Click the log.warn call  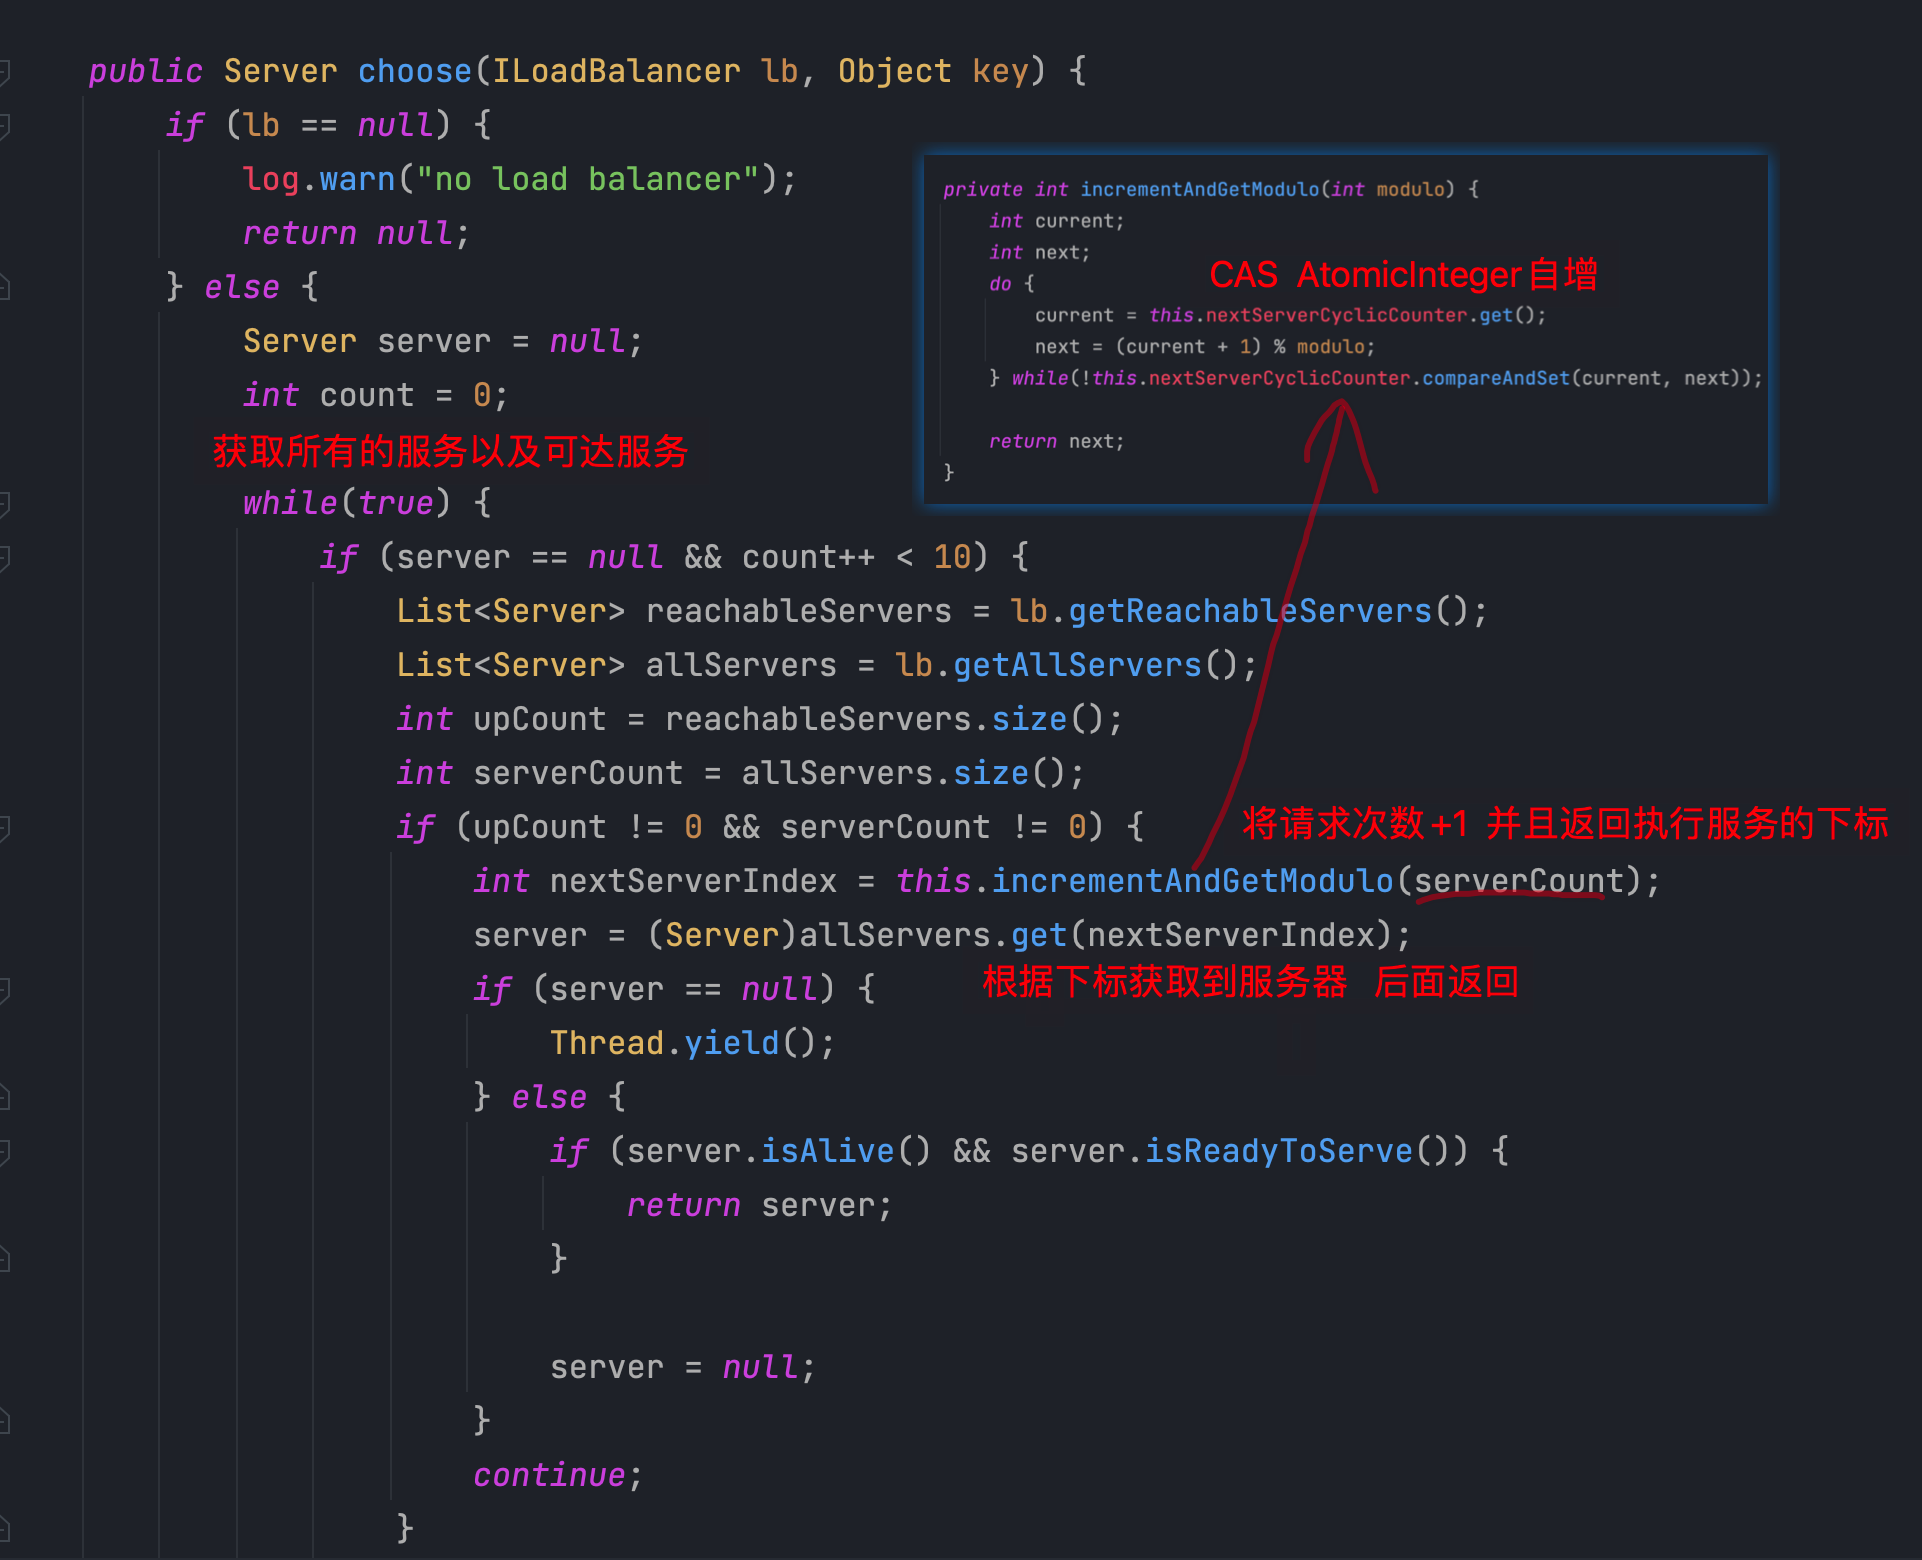(357, 180)
